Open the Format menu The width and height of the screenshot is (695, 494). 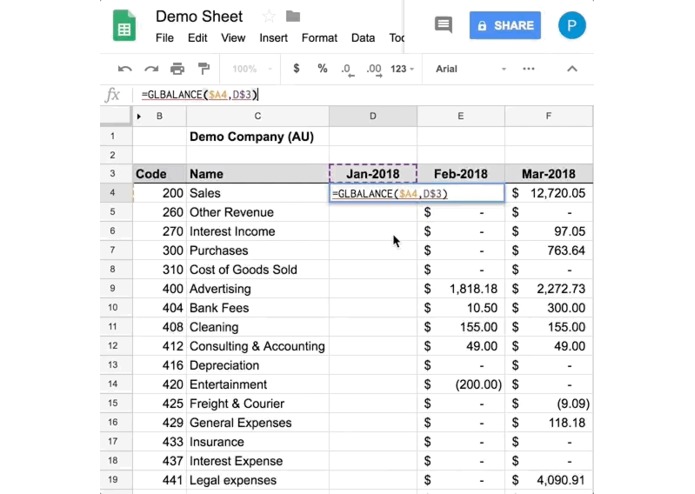[319, 38]
